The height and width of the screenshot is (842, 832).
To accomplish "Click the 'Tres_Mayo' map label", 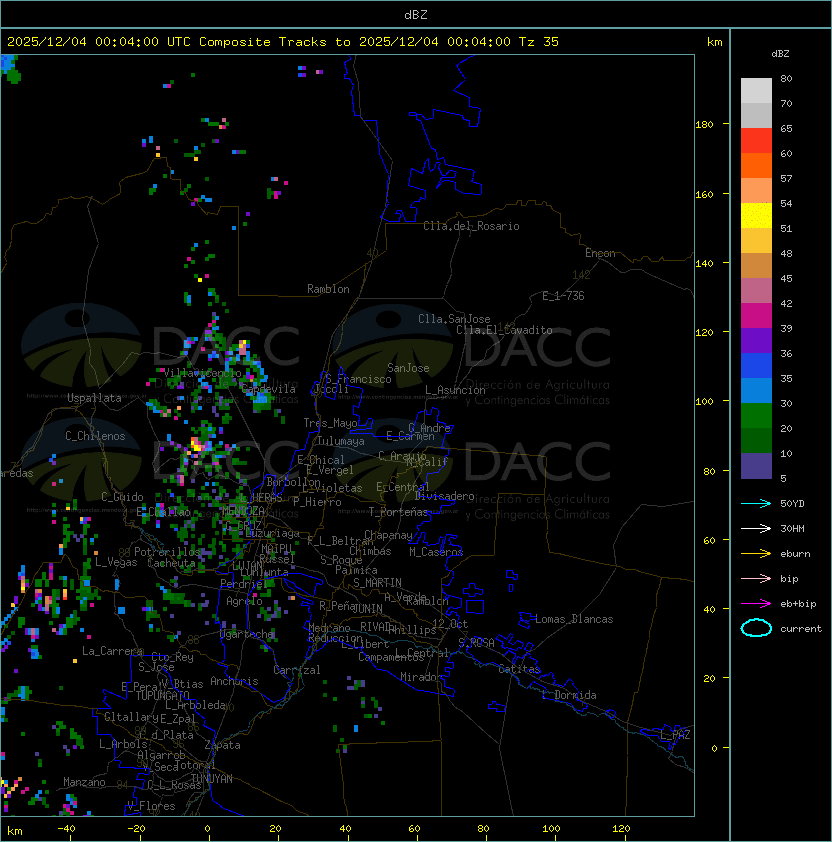I will point(330,423).
